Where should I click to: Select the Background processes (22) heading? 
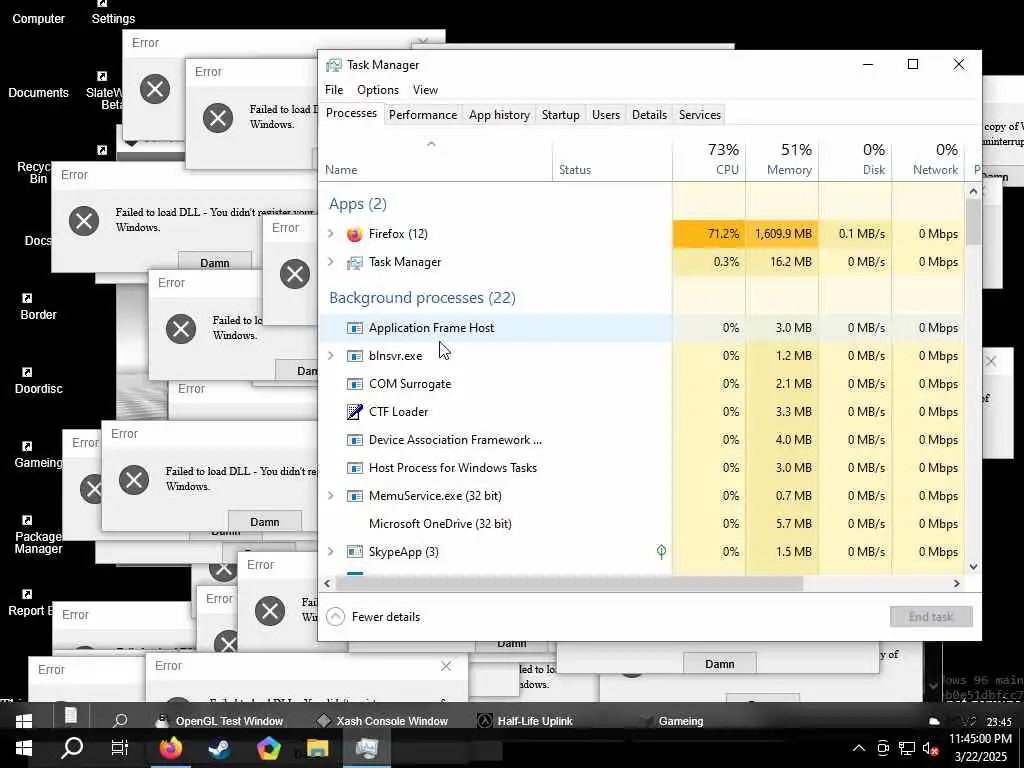tap(422, 298)
